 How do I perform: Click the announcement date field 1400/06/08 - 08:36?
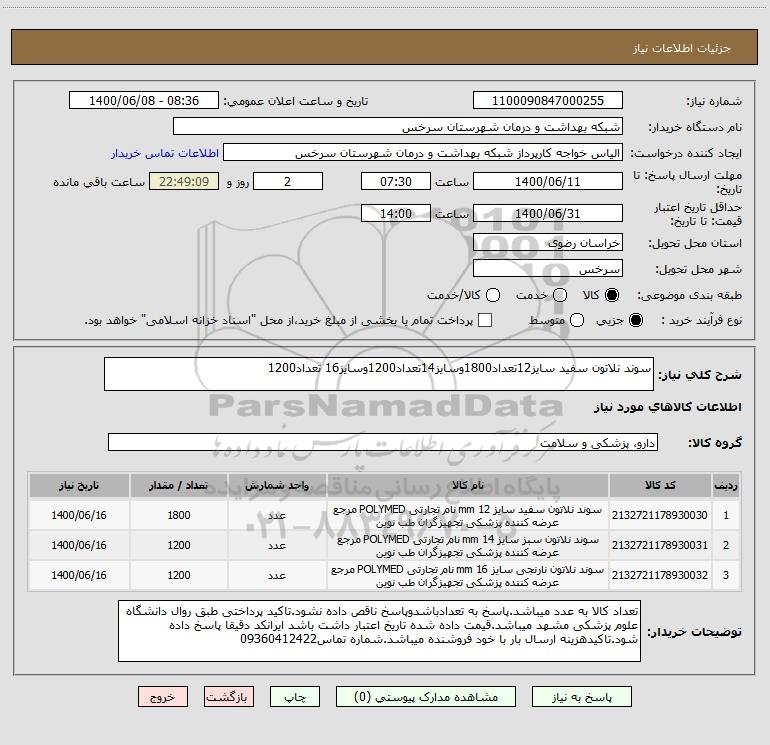[144, 101]
